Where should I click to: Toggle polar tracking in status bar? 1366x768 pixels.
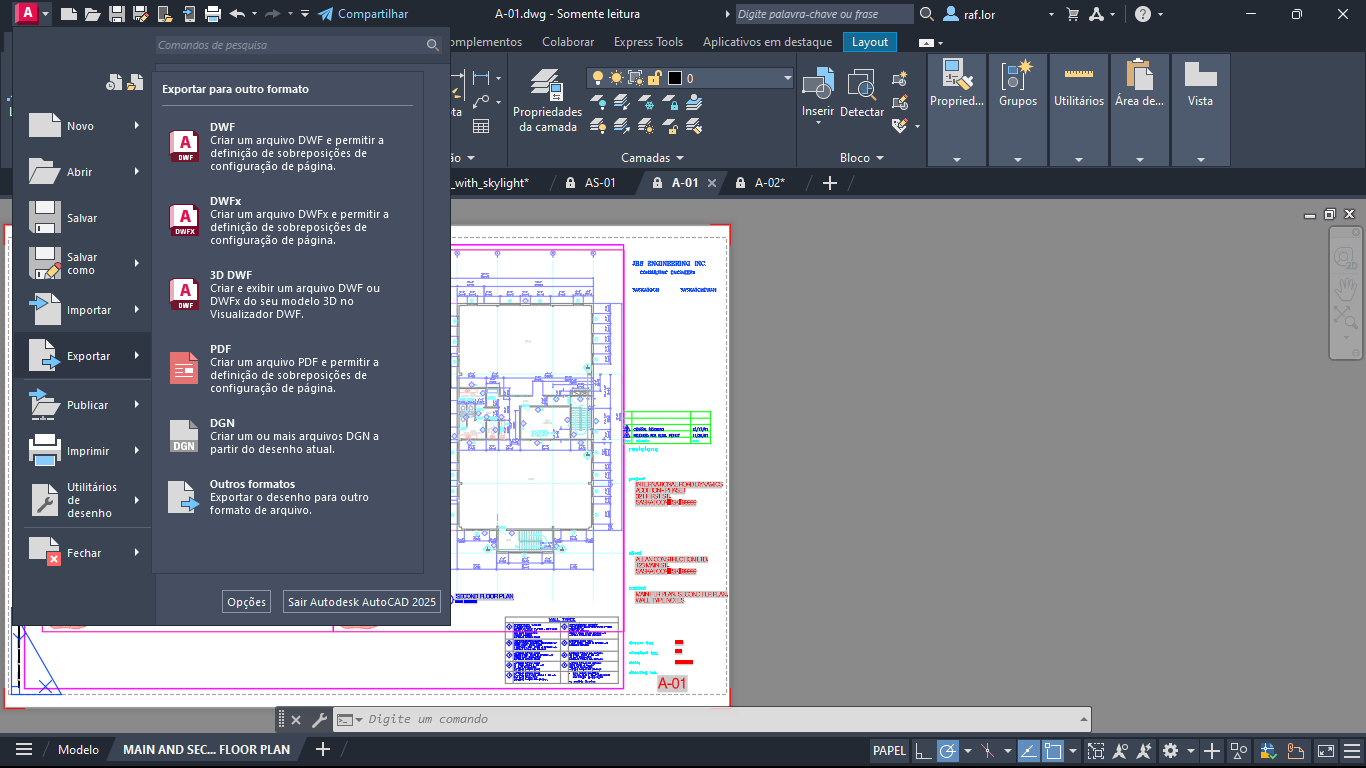(947, 750)
